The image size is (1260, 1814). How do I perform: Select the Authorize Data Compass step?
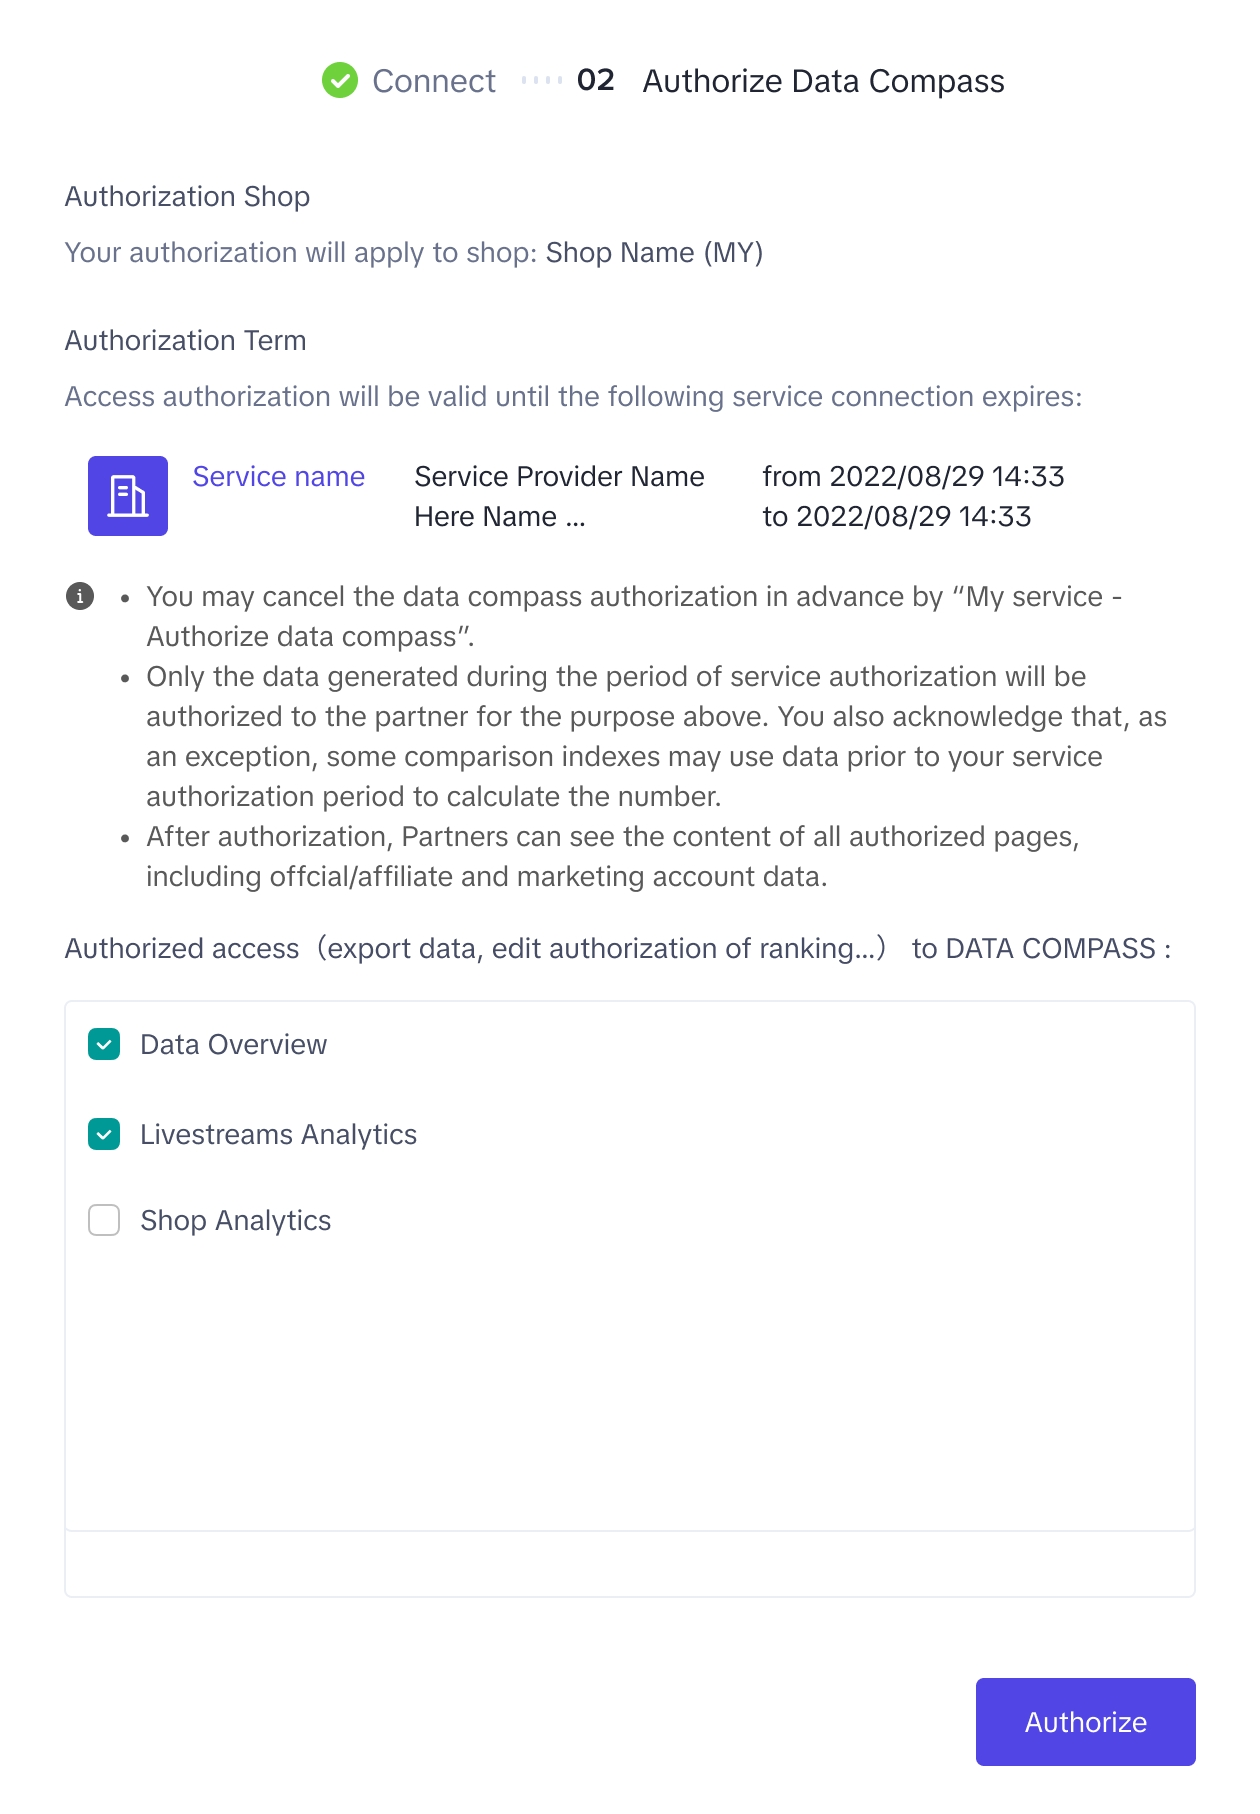823,81
